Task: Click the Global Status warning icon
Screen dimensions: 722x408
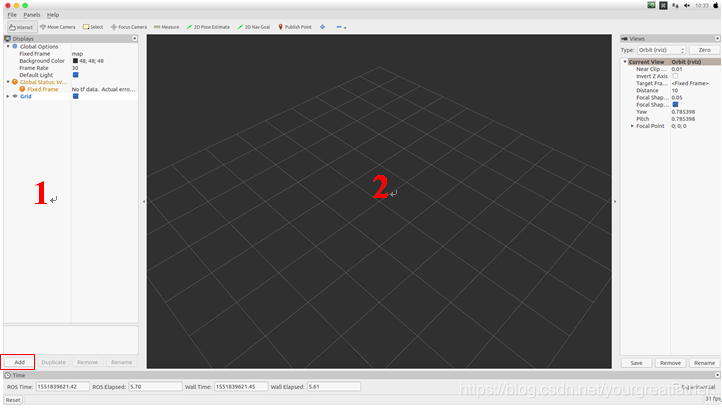Action: tap(15, 82)
